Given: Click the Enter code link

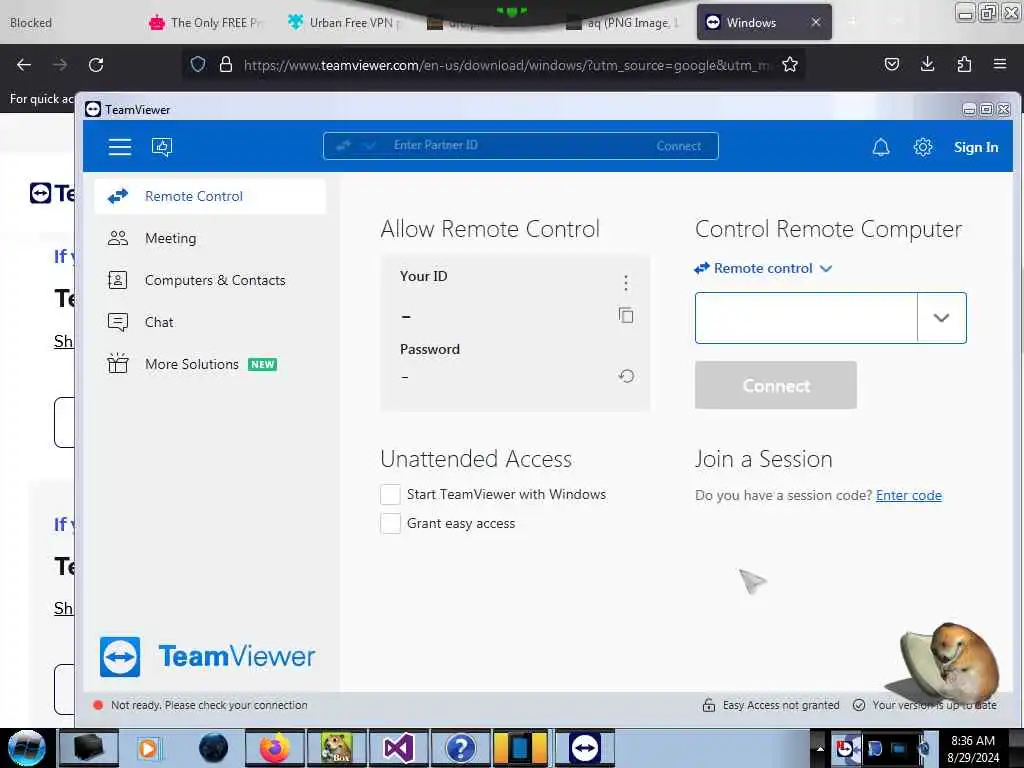Looking at the screenshot, I should pyautogui.click(x=908, y=495).
